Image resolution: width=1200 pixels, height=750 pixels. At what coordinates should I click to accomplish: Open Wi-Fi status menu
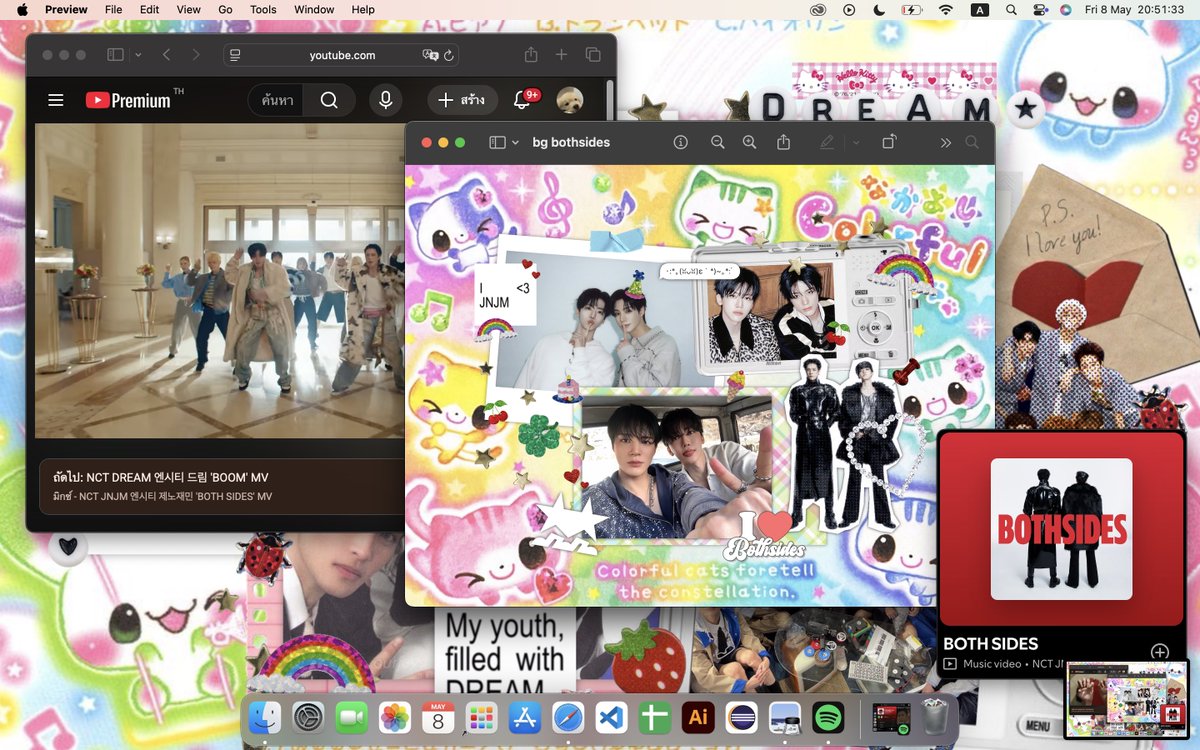click(945, 9)
